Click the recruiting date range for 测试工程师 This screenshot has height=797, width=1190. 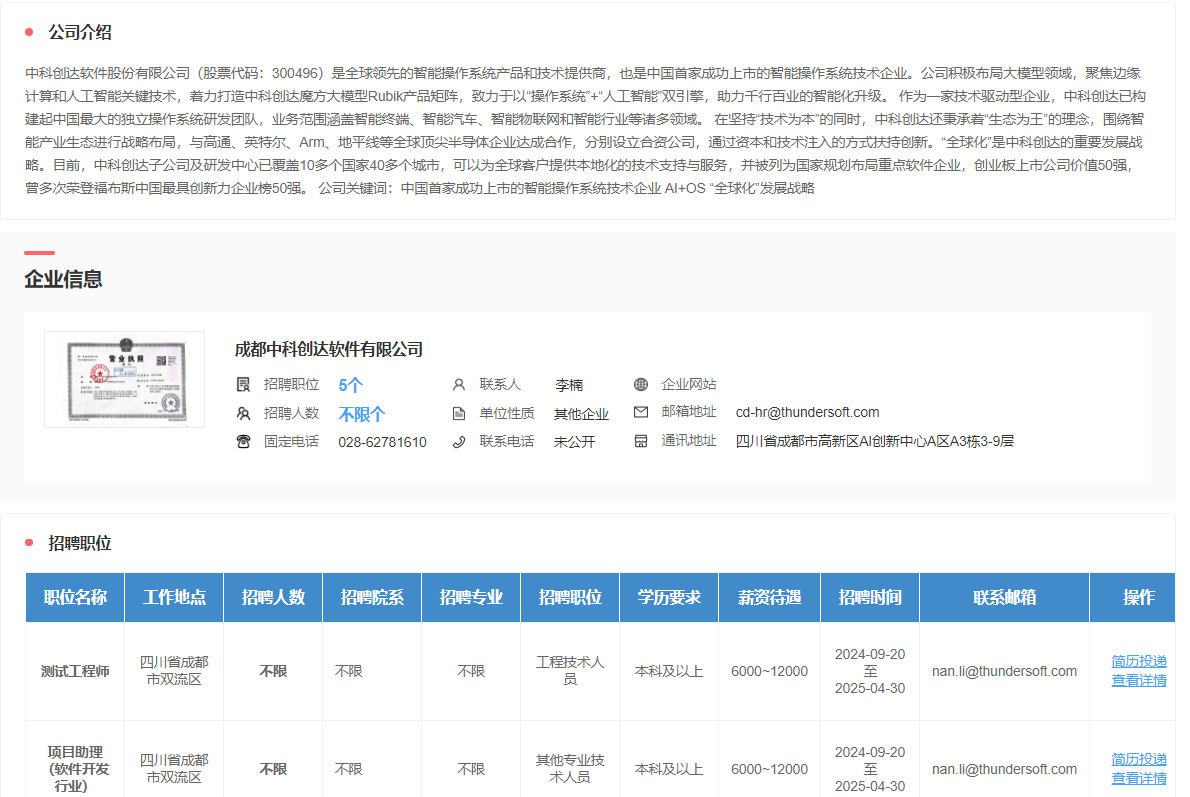coord(870,671)
